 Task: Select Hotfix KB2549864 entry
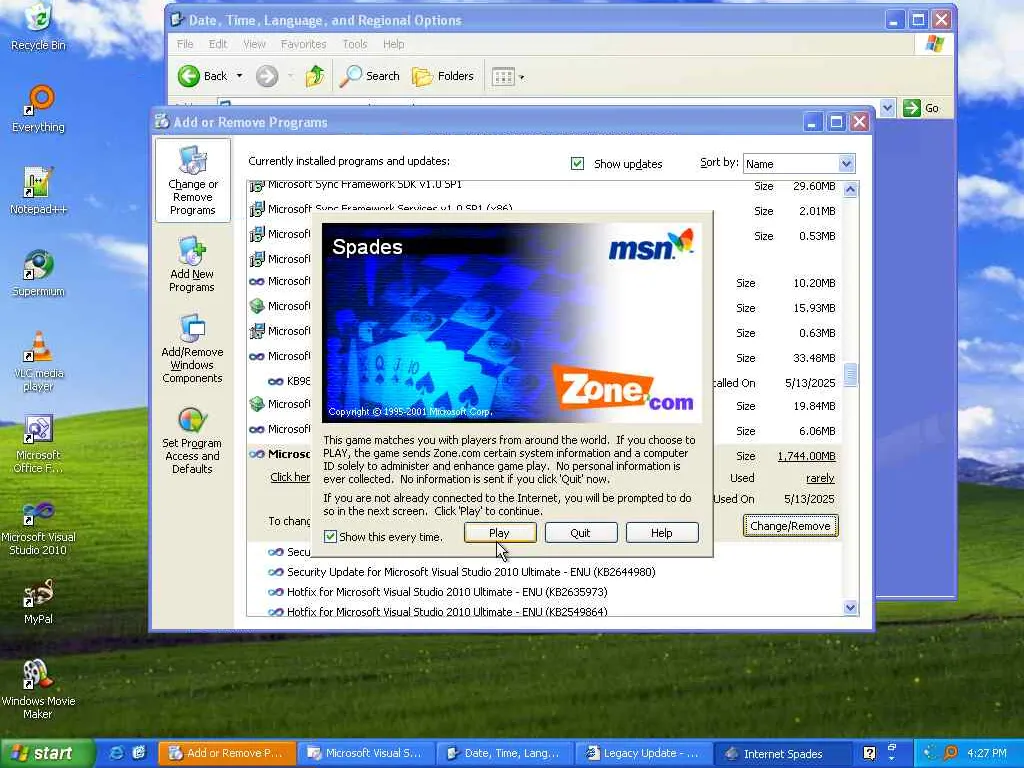point(447,611)
